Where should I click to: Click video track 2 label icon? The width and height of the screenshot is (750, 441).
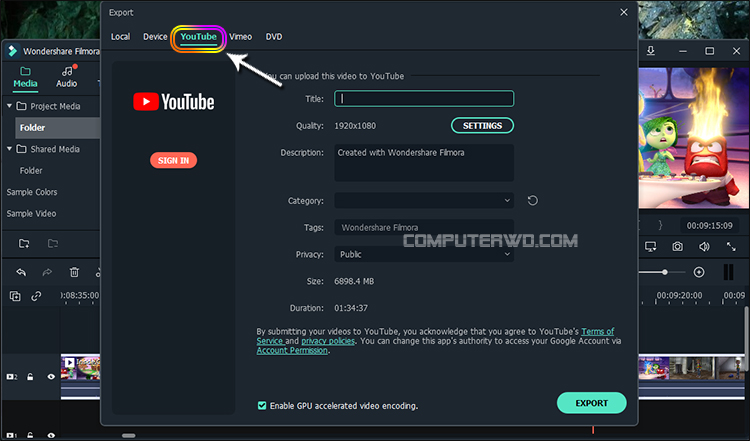[12, 377]
